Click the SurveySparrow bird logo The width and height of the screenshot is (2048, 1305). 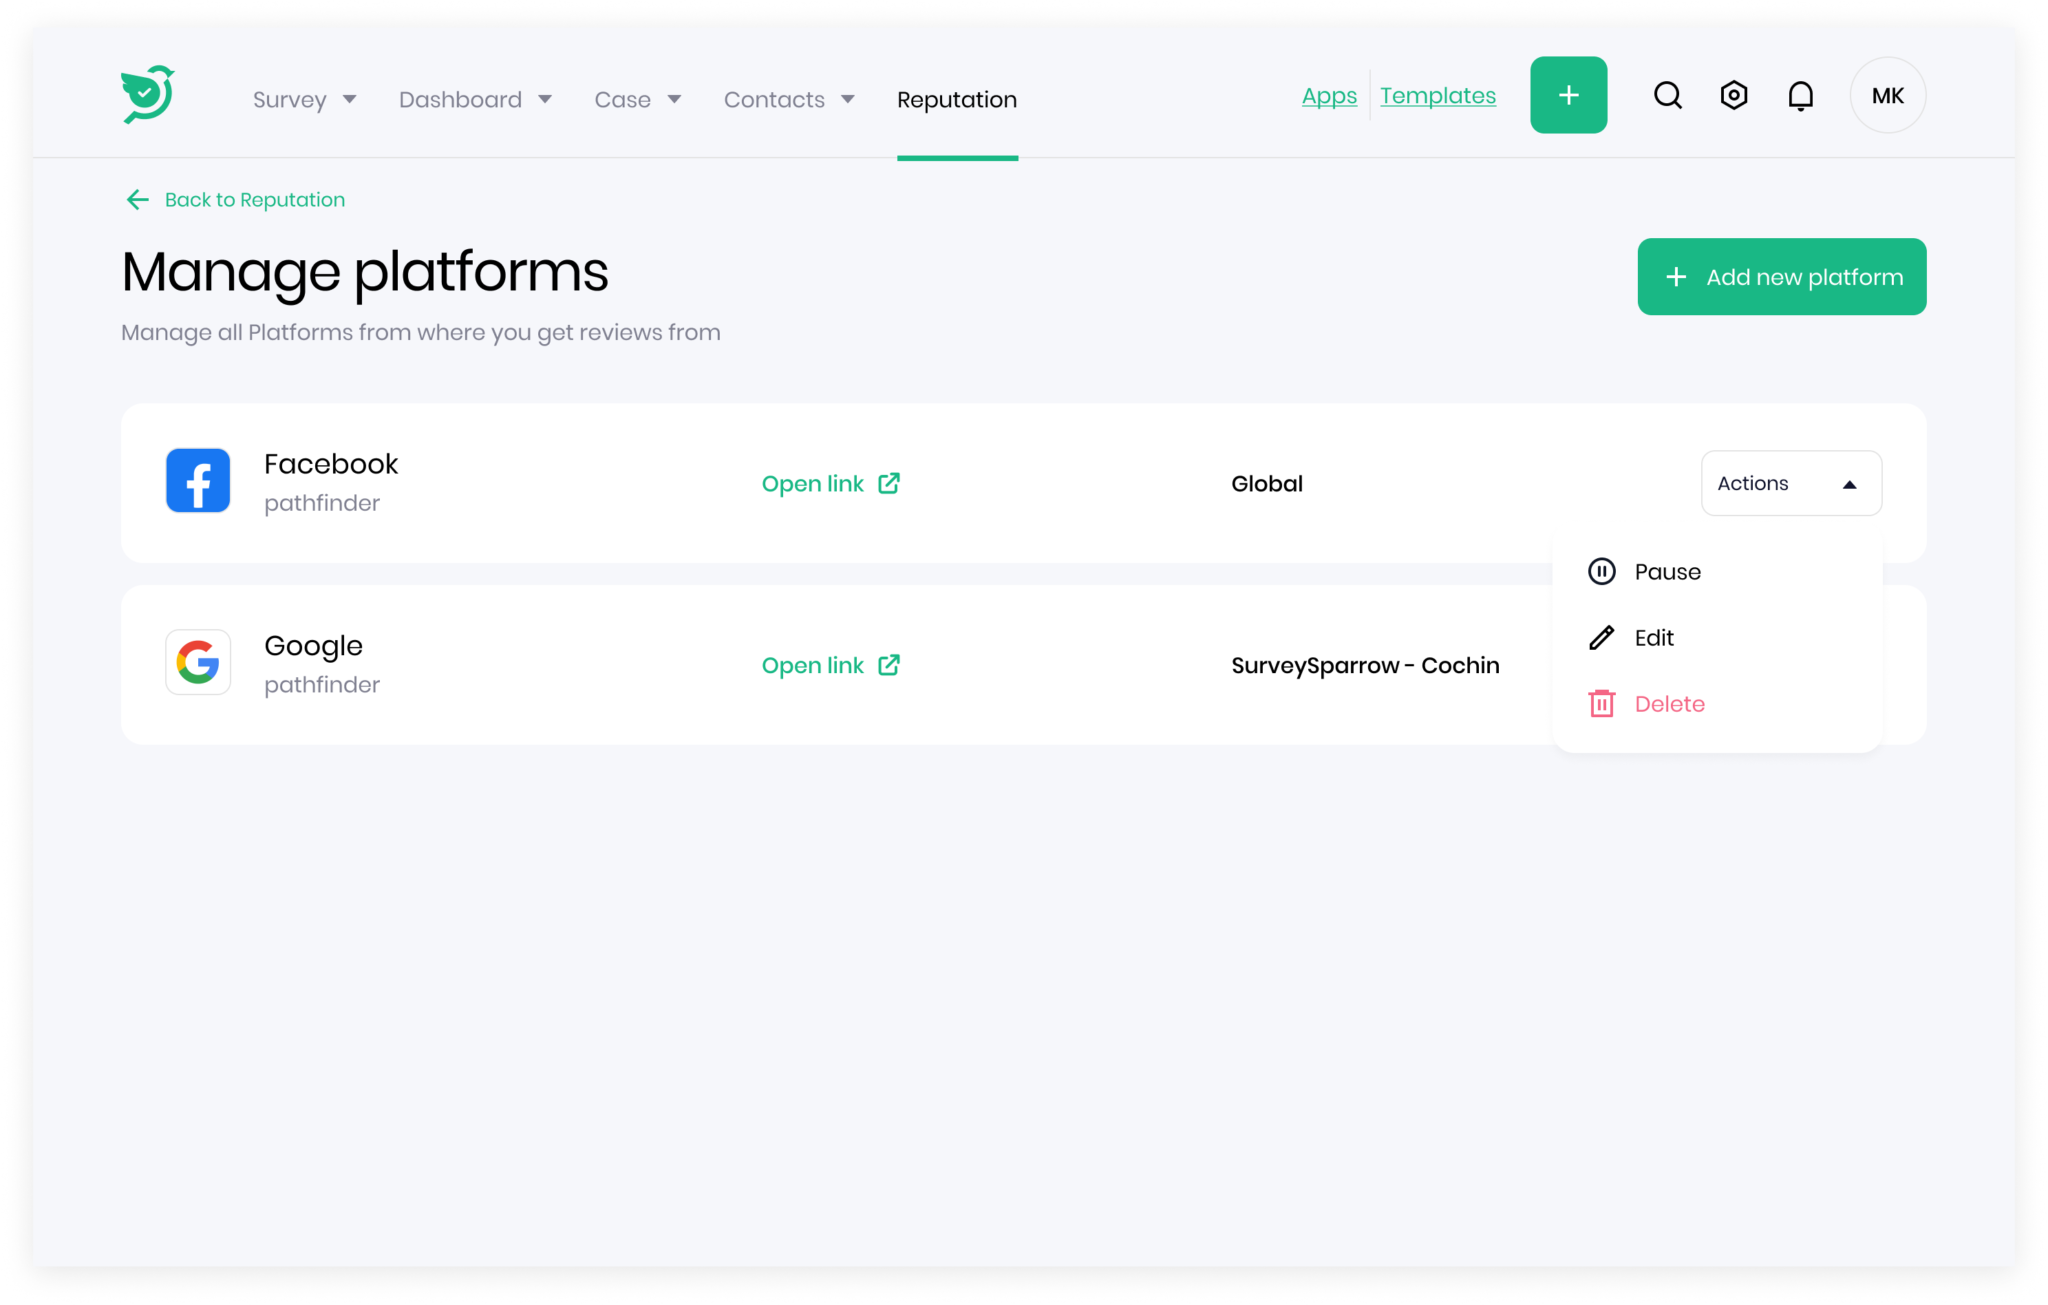click(x=146, y=94)
